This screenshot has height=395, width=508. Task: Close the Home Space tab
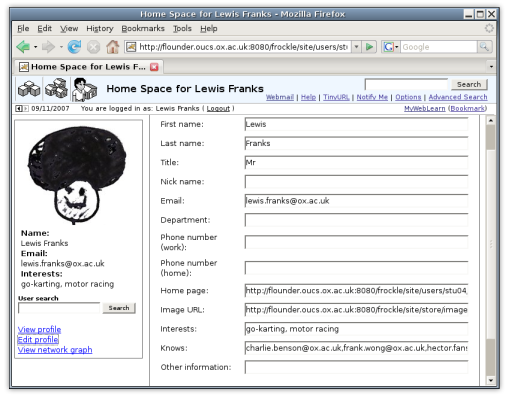[154, 67]
